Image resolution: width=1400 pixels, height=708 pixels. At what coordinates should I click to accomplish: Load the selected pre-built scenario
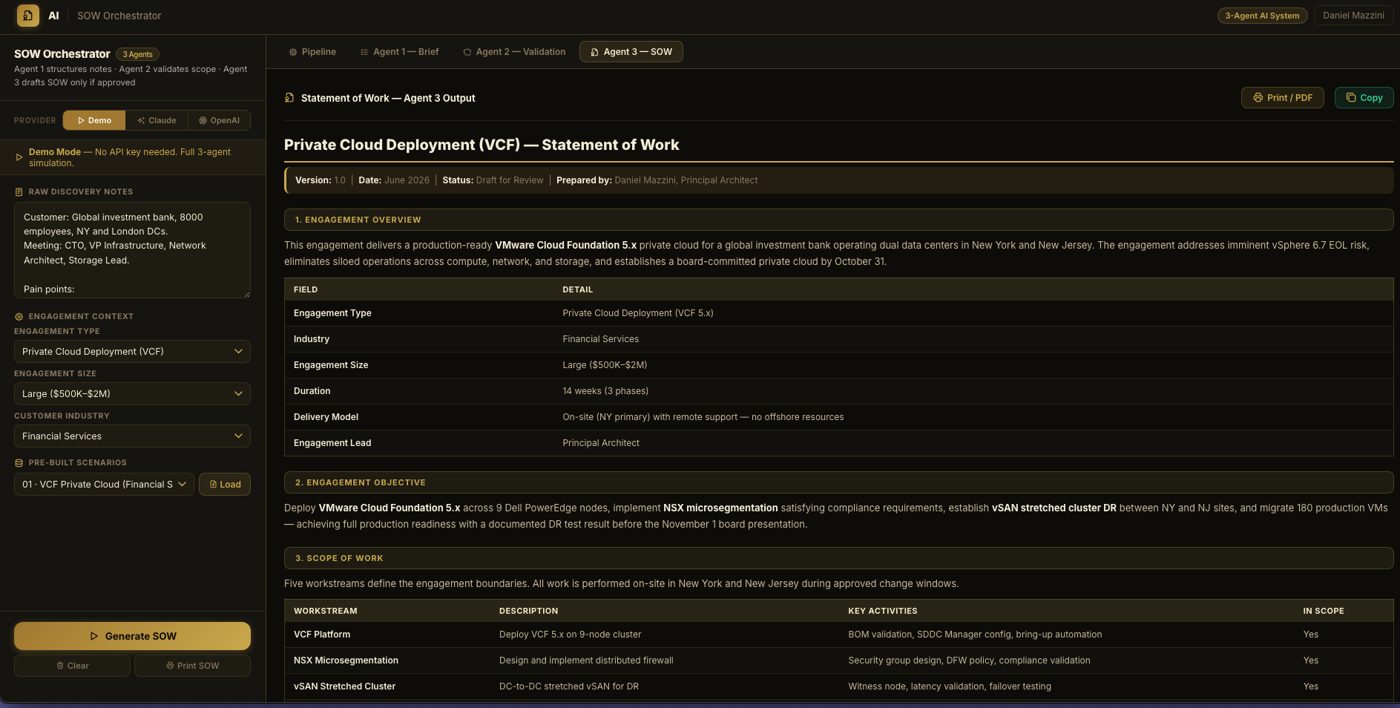(225, 484)
